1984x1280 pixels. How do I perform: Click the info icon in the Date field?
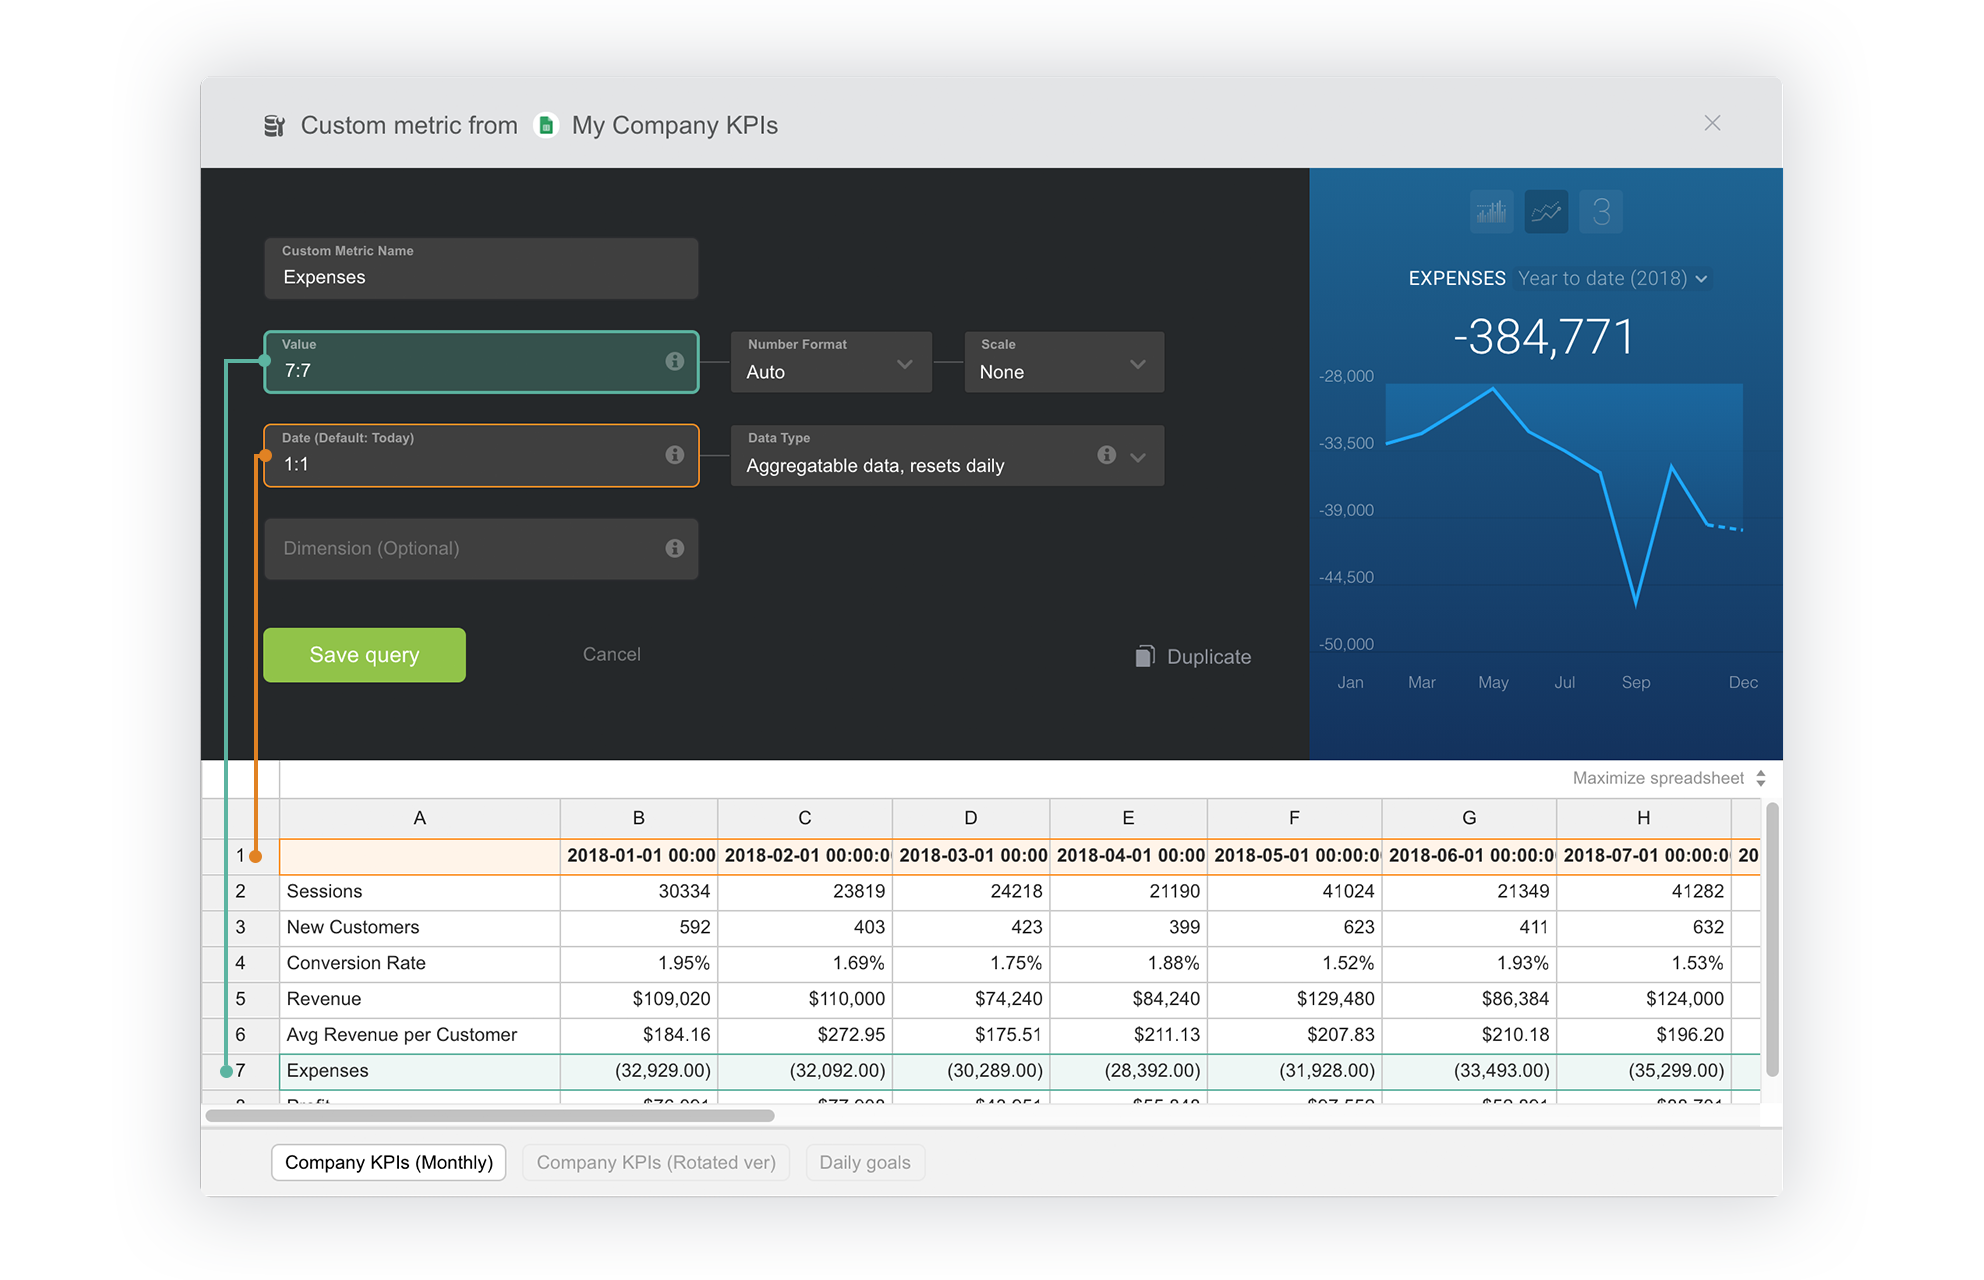click(x=674, y=455)
